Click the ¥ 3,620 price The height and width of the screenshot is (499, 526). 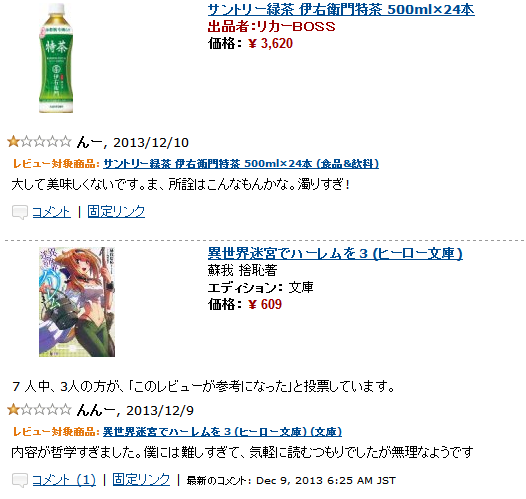pos(270,44)
